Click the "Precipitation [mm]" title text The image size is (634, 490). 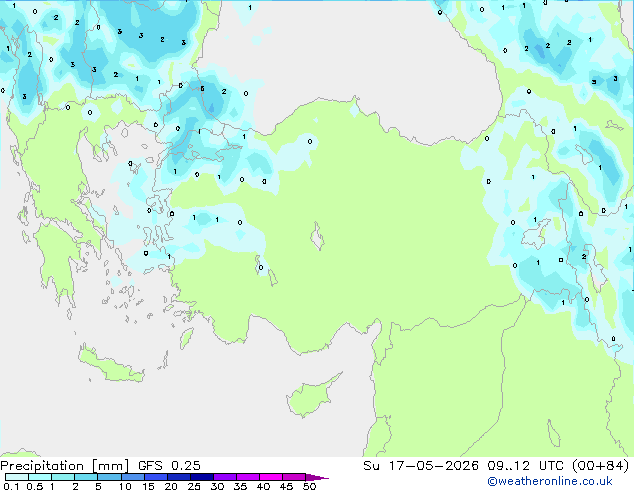[x=65, y=466]
